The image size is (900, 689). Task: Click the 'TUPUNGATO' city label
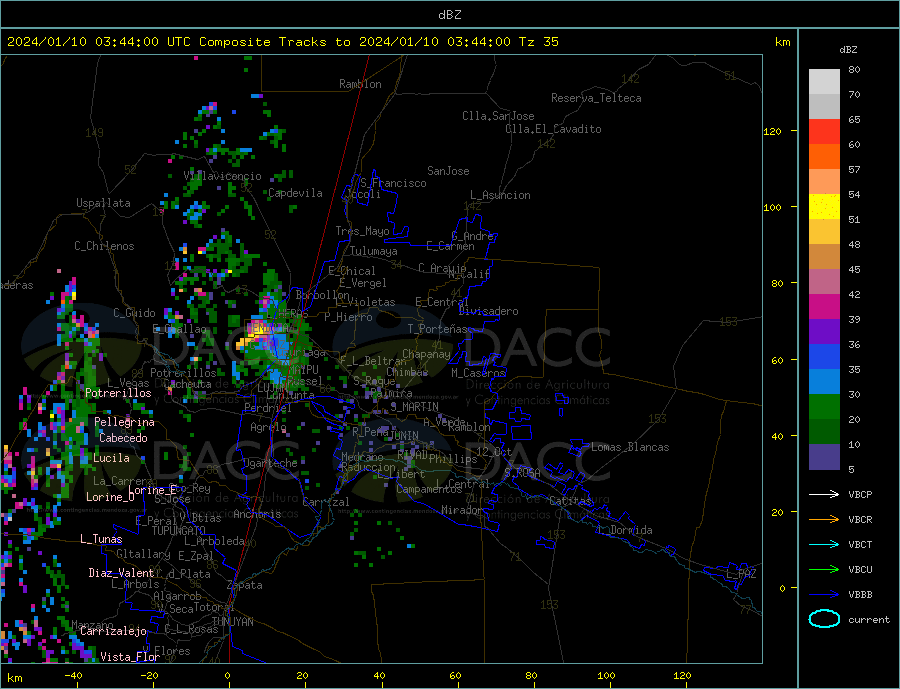179,531
